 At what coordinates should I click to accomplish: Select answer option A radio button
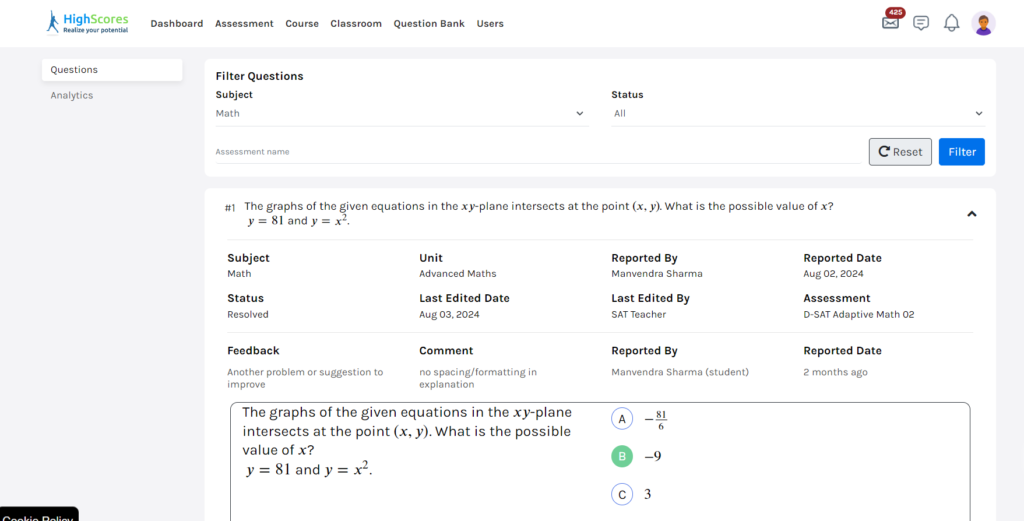click(622, 419)
